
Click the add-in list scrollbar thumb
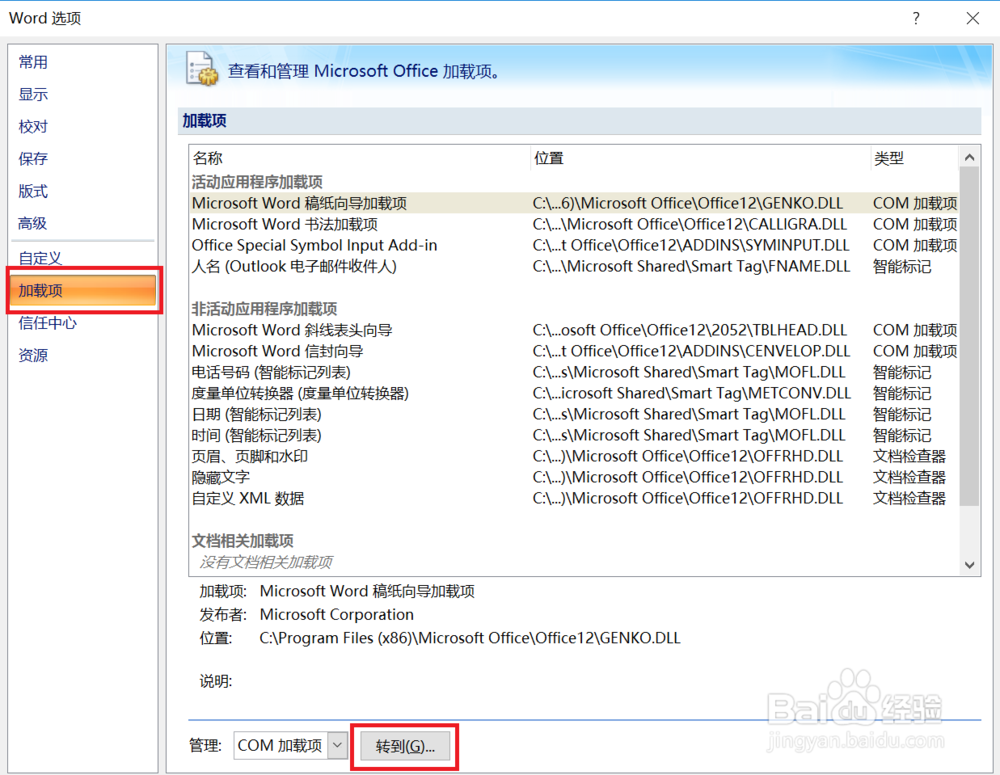click(969, 336)
